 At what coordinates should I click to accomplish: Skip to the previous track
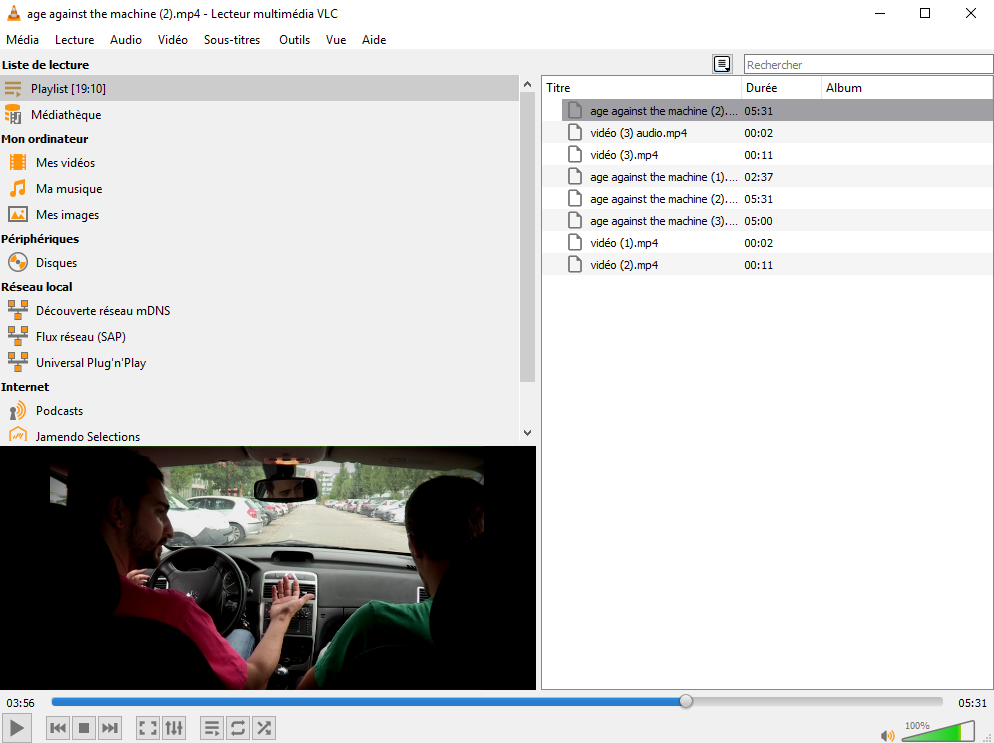58,729
